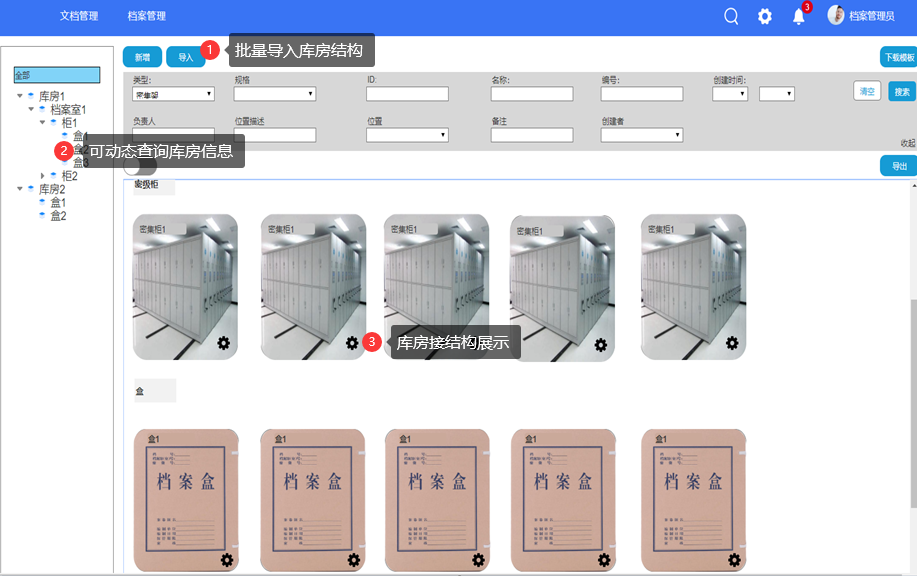
Task: Open settings gear in top bar
Action: tap(765, 16)
